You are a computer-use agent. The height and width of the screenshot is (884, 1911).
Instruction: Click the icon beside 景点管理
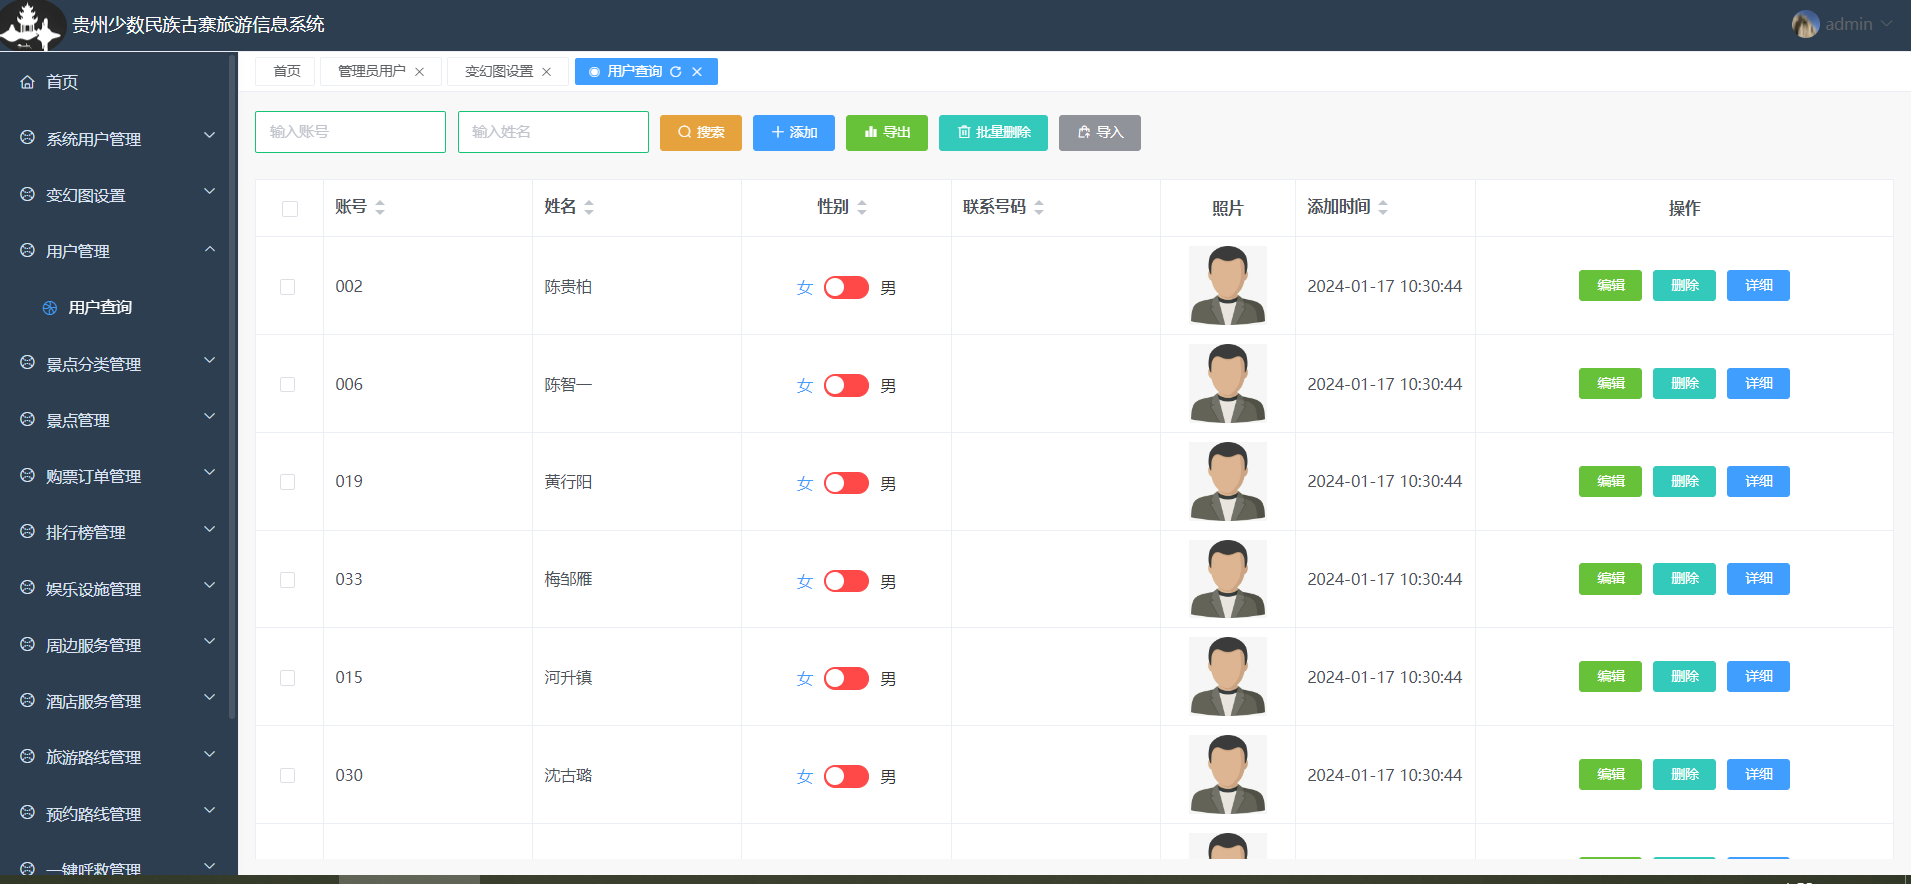(x=27, y=419)
